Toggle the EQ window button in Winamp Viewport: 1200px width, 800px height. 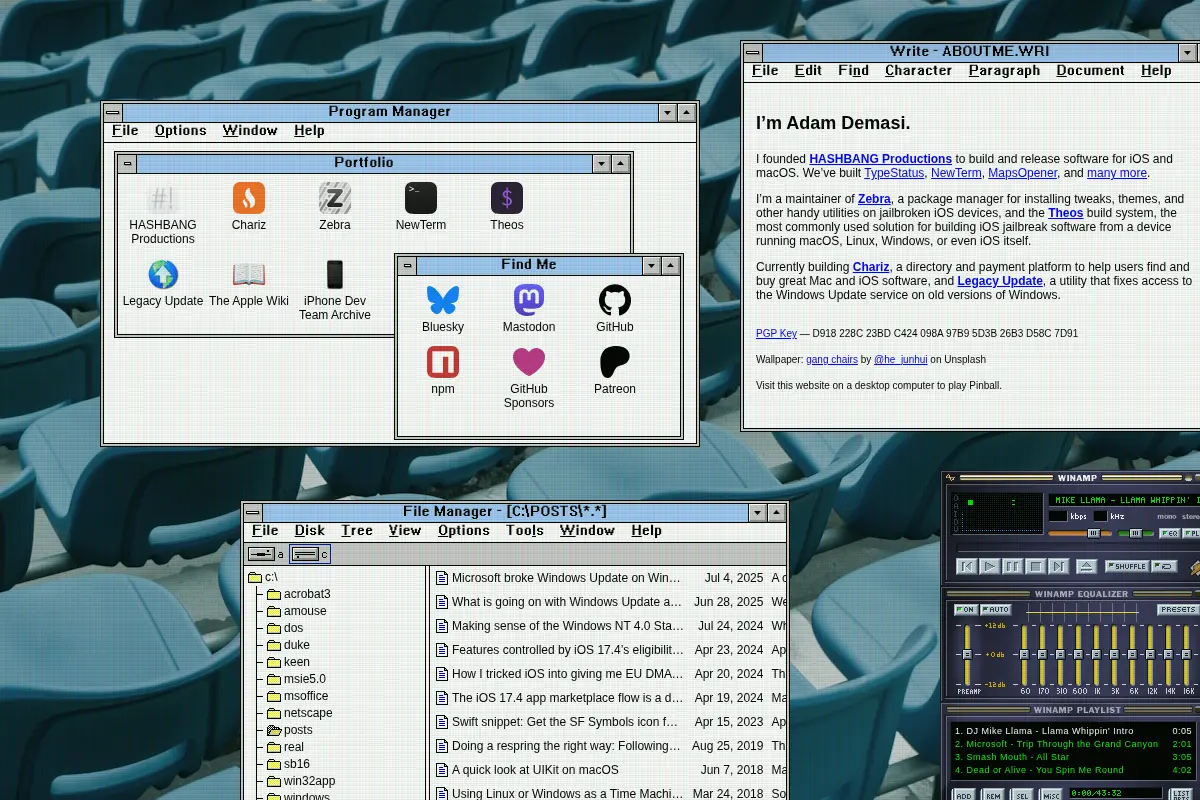(1169, 533)
